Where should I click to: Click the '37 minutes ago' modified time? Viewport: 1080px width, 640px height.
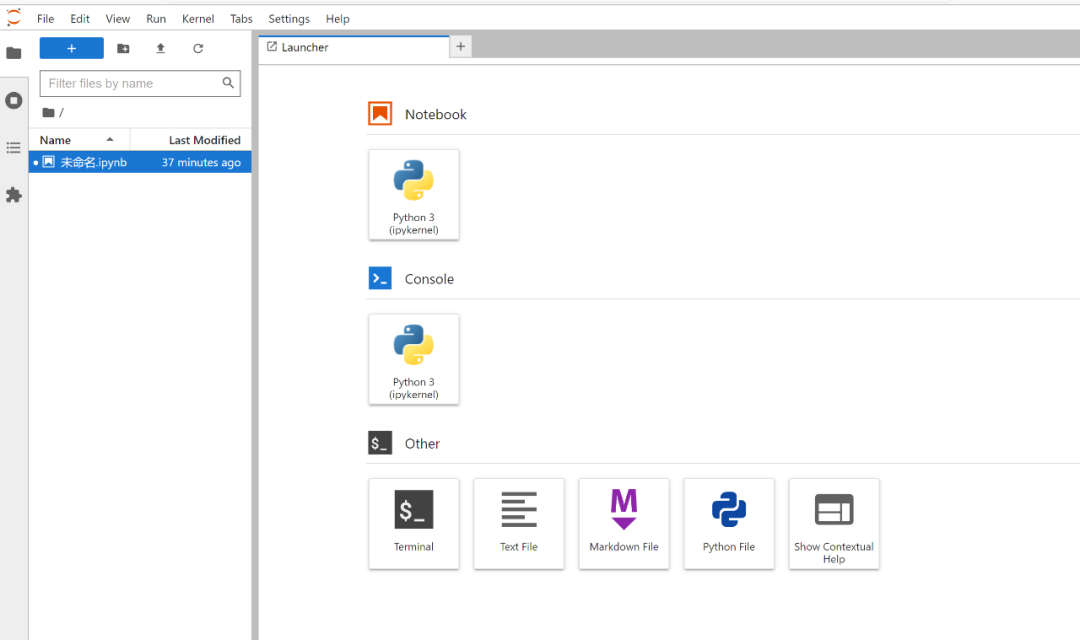[201, 163]
